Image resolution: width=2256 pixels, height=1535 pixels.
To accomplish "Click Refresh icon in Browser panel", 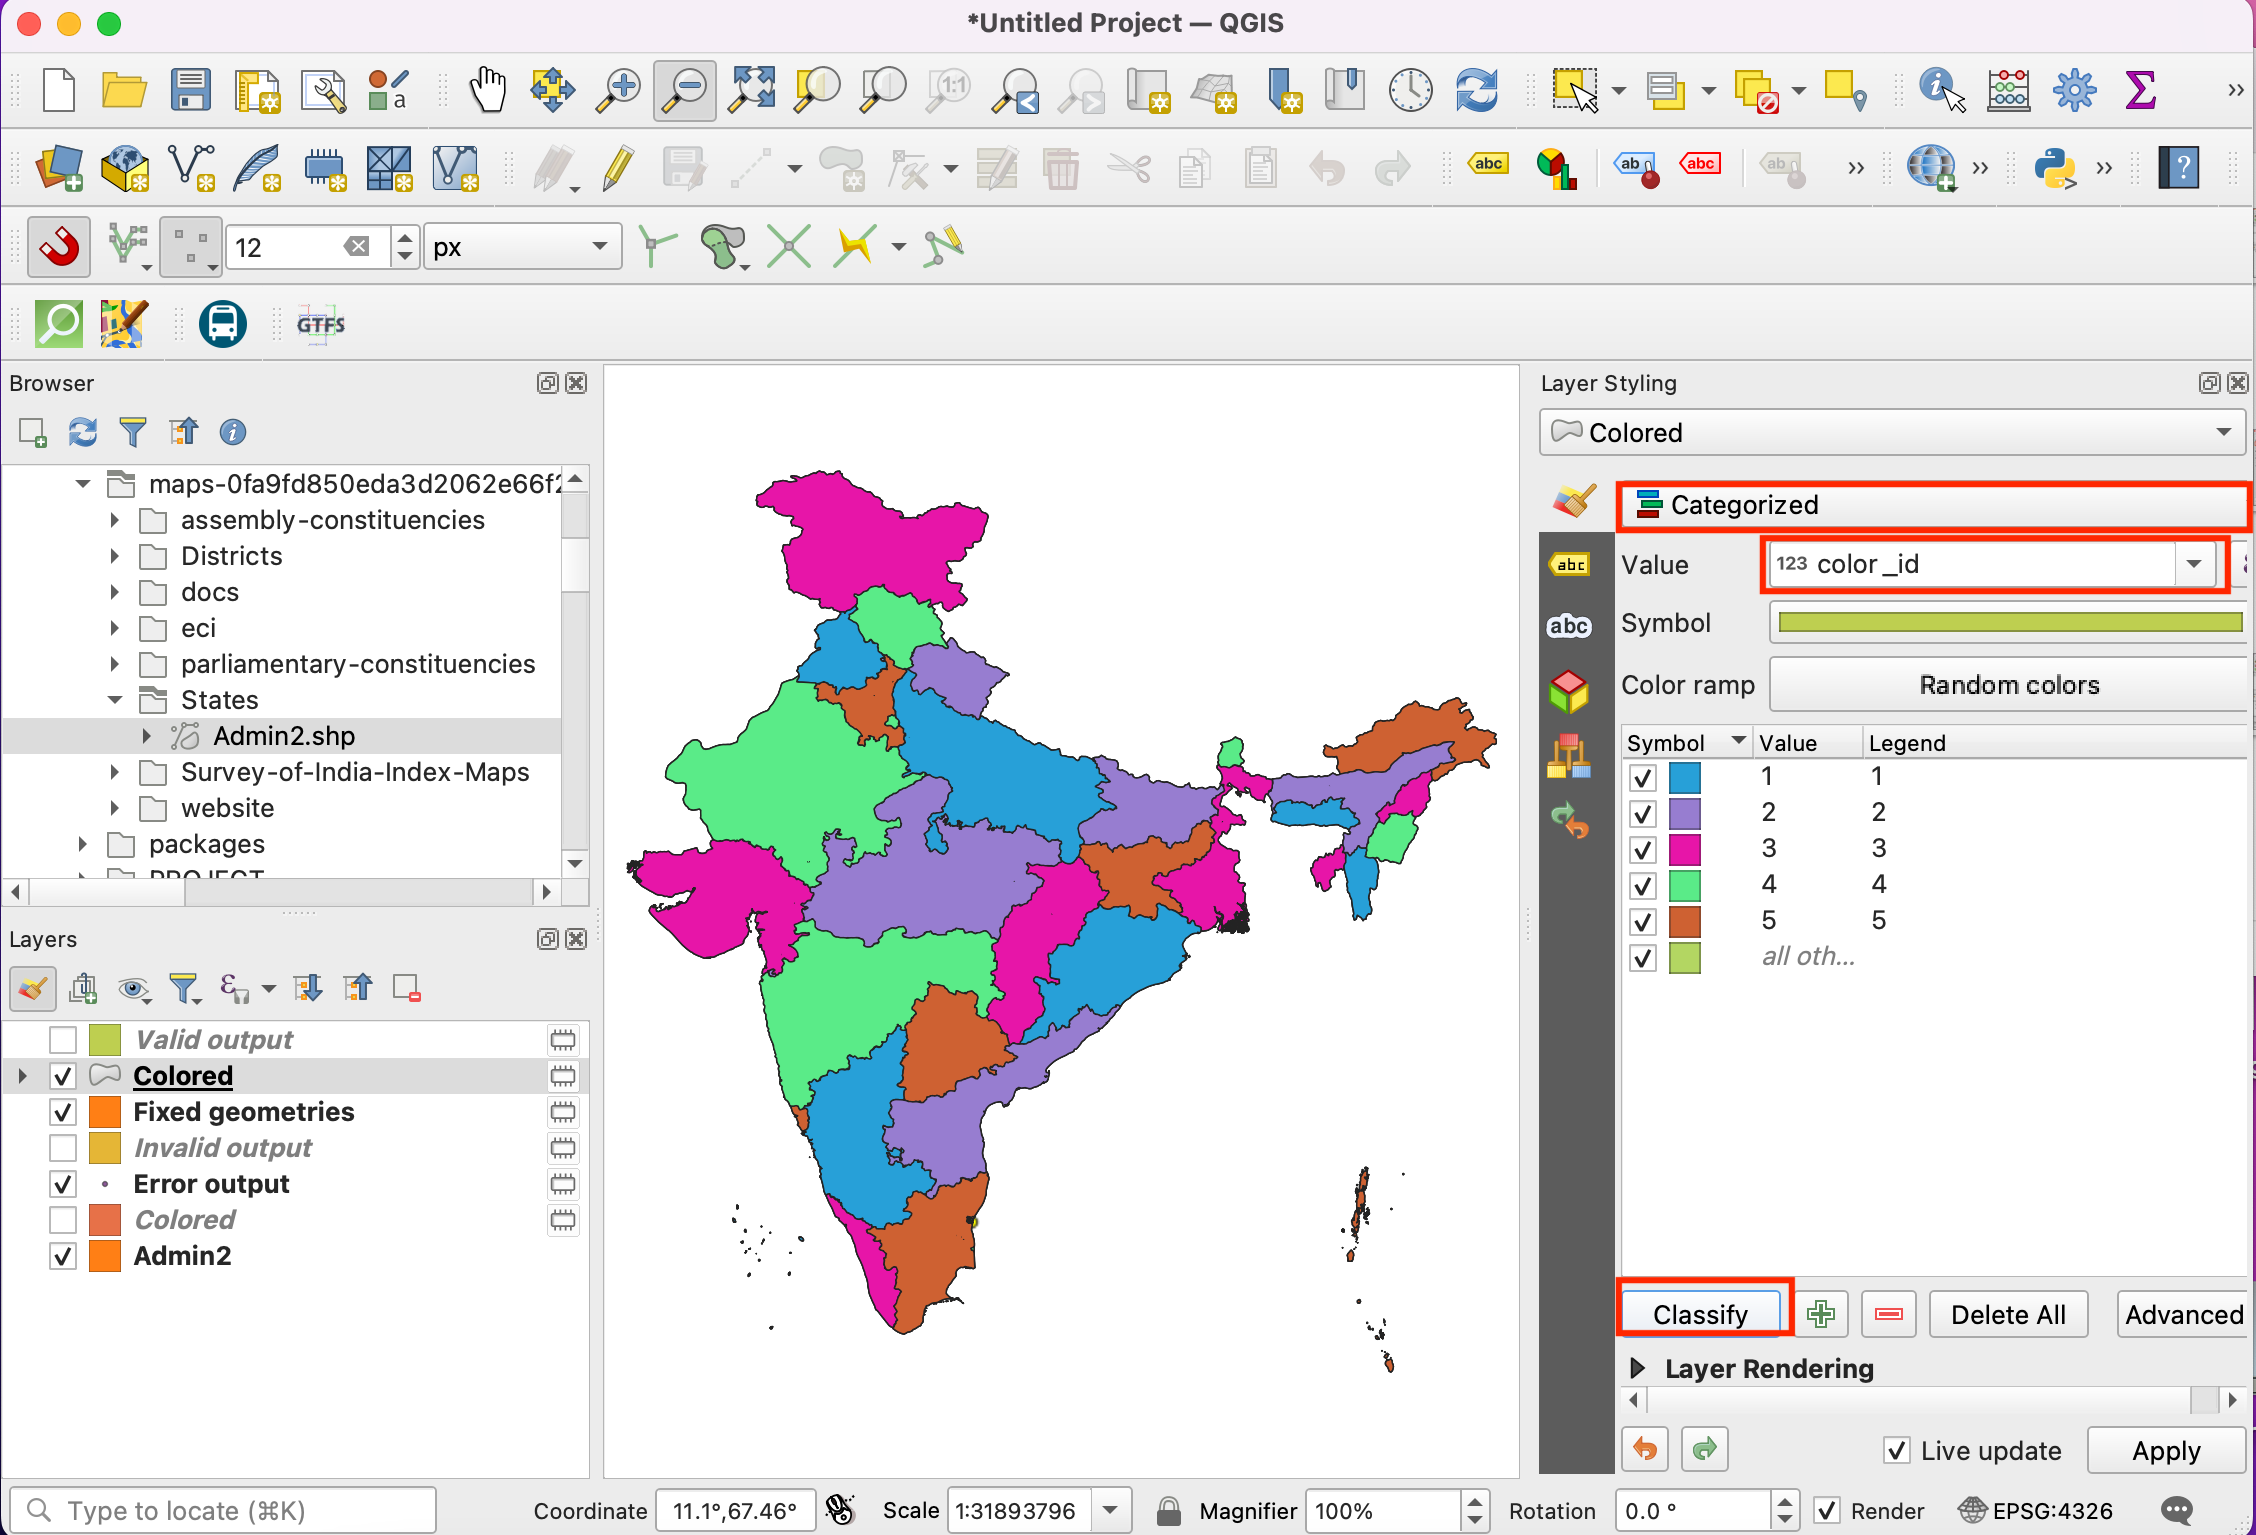I will (83, 432).
